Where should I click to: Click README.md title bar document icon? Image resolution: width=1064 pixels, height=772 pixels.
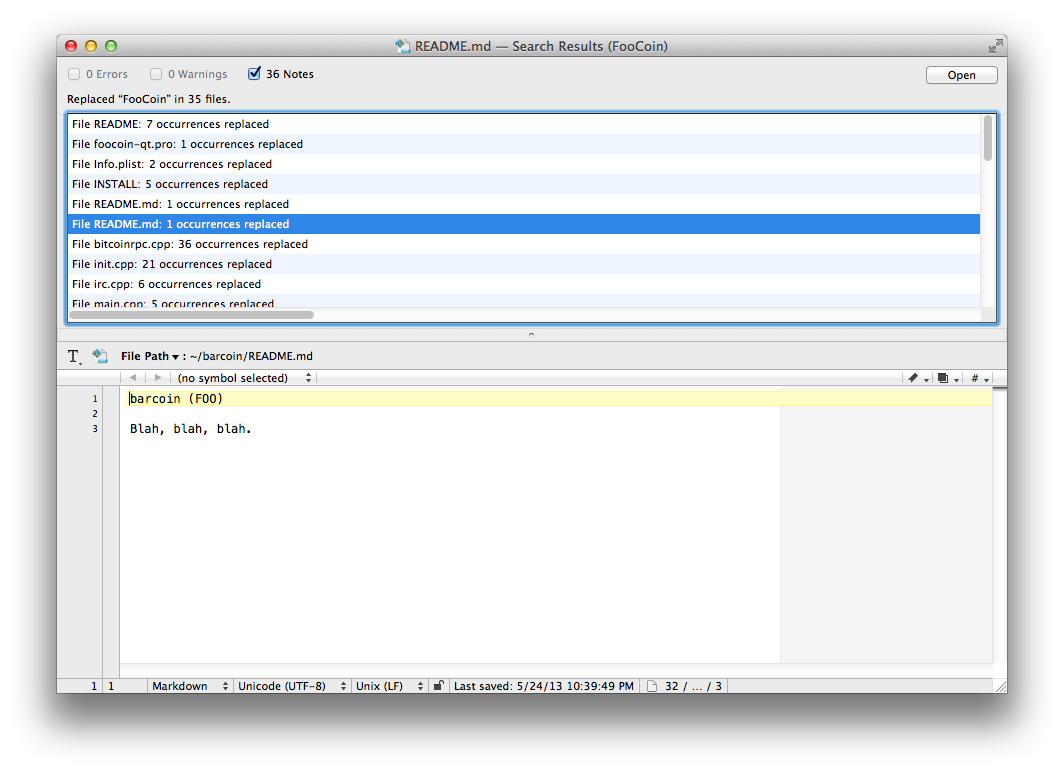point(403,46)
